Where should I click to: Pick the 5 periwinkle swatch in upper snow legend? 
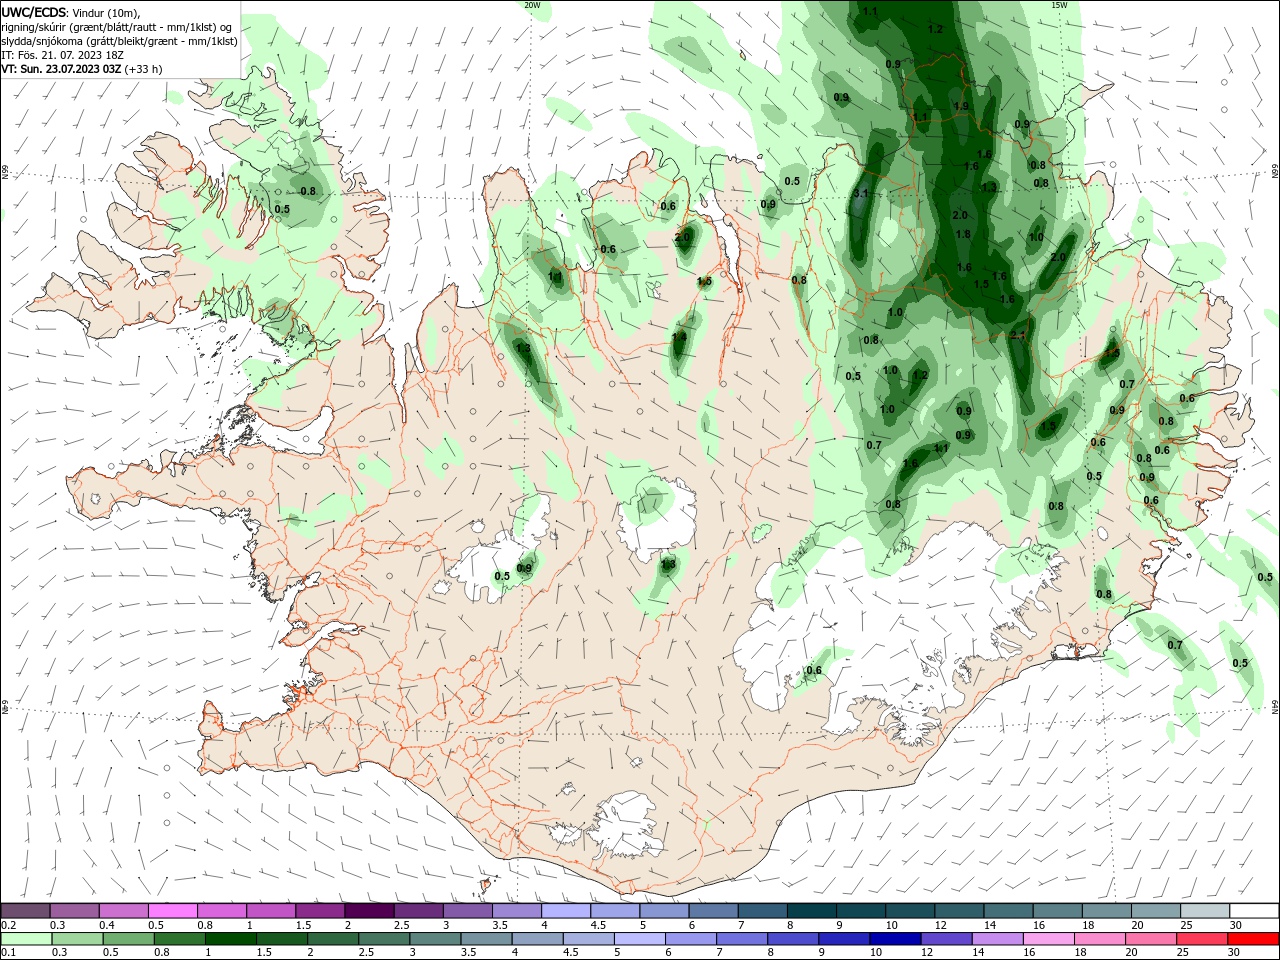point(662,910)
